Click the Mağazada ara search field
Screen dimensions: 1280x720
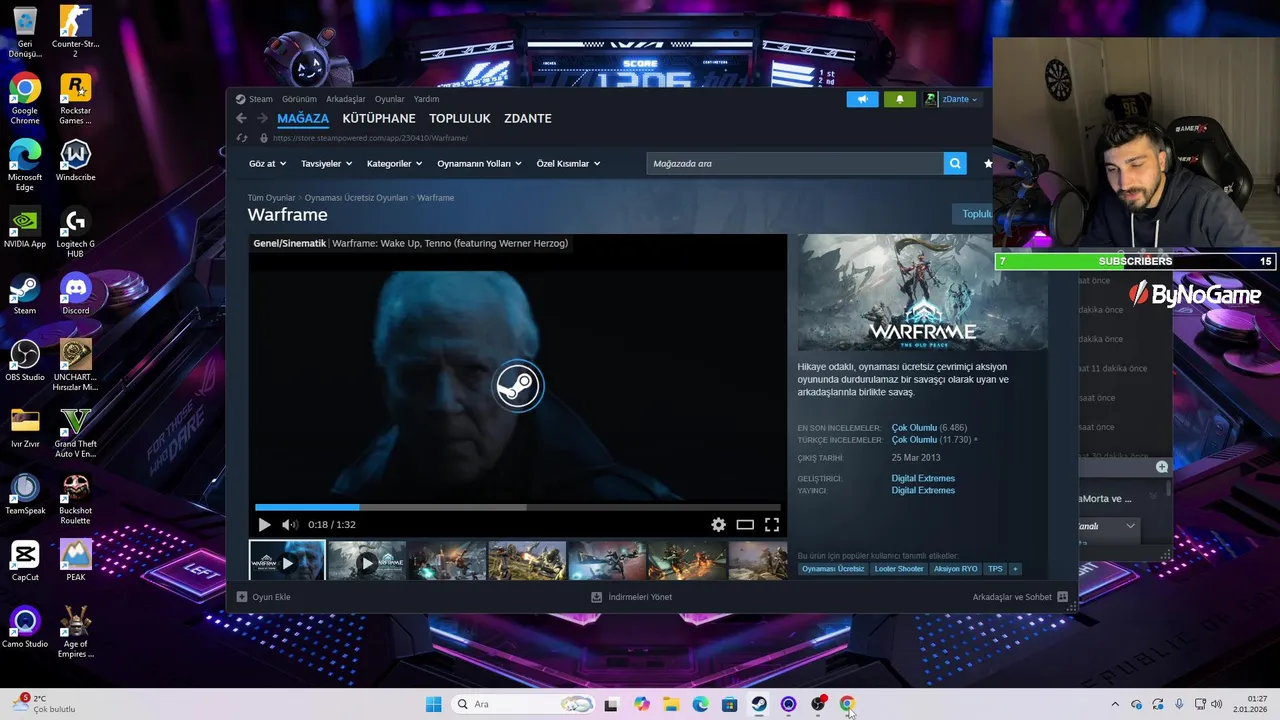[x=795, y=163]
